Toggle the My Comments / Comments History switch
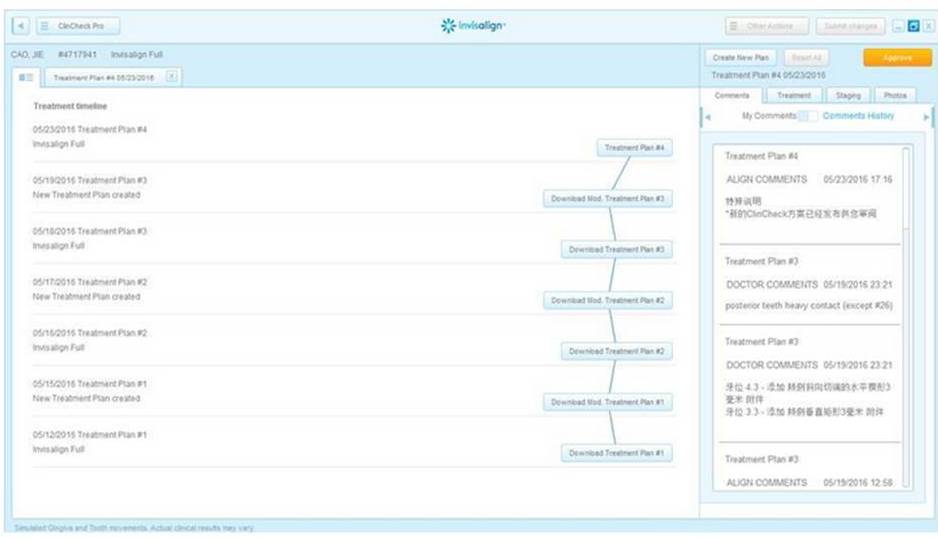This screenshot has width=938, height=539. coord(808,116)
